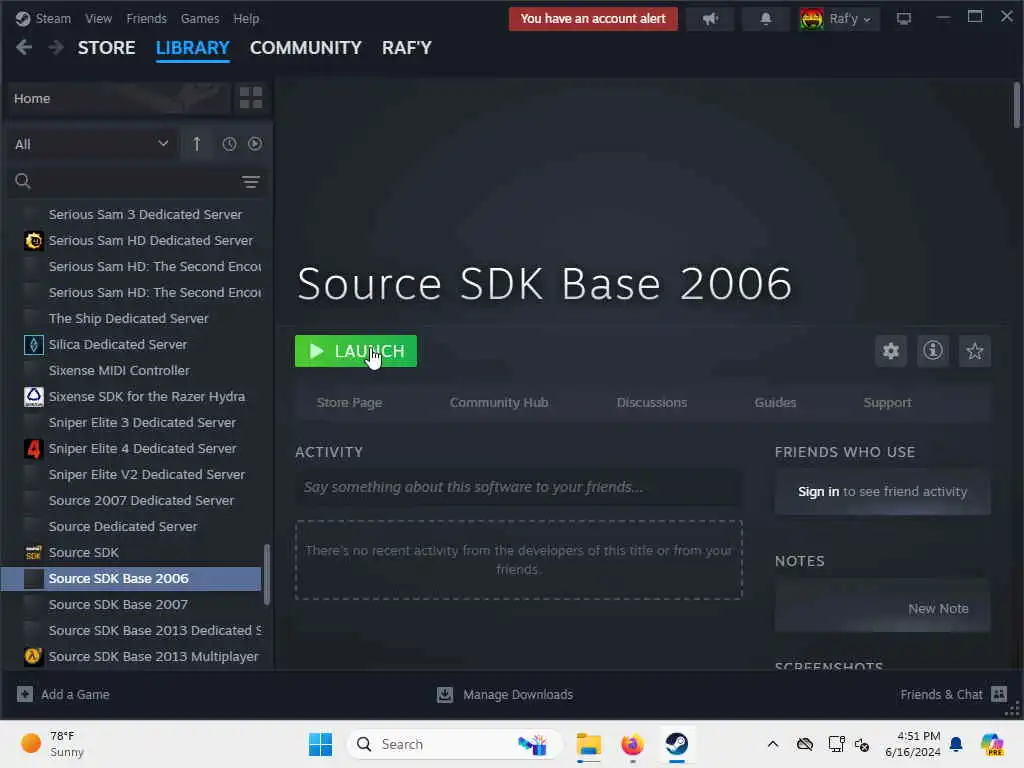Click the Home library button
1024x768 pixels.
[x=120, y=98]
